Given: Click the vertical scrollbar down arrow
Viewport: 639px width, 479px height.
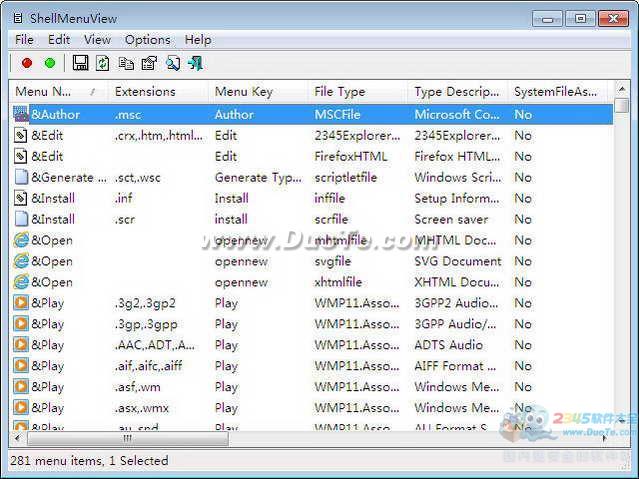Looking at the screenshot, I should [619, 423].
